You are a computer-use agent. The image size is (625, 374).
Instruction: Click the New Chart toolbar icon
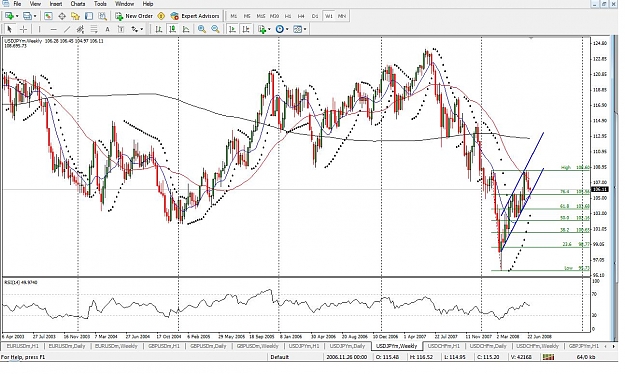pos(9,16)
